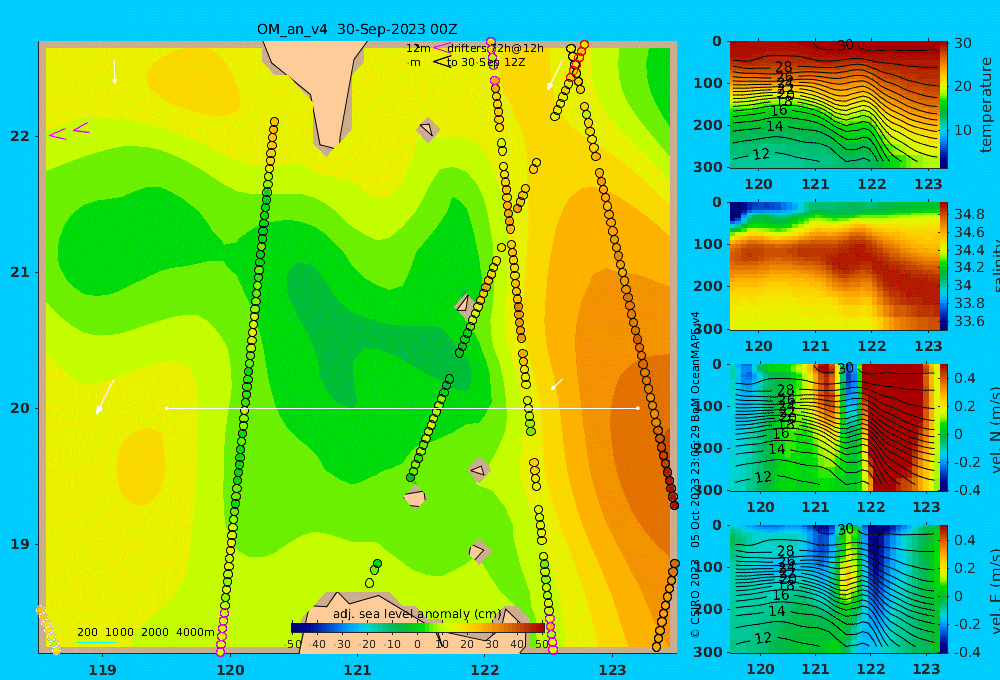This screenshot has height=680, width=1000.
Task: Click the vertical CSIRO copyright timestamp text
Action: tap(695, 475)
